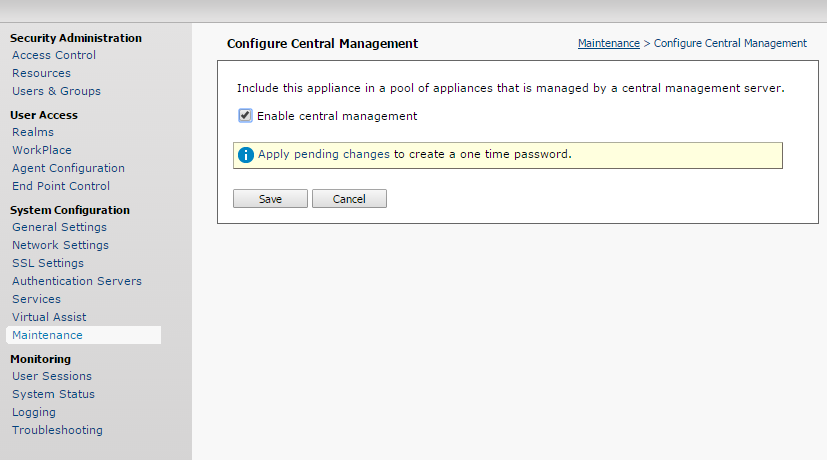This screenshot has width=827, height=460.
Task: Navigate to Agent Configuration
Action: [x=69, y=168]
